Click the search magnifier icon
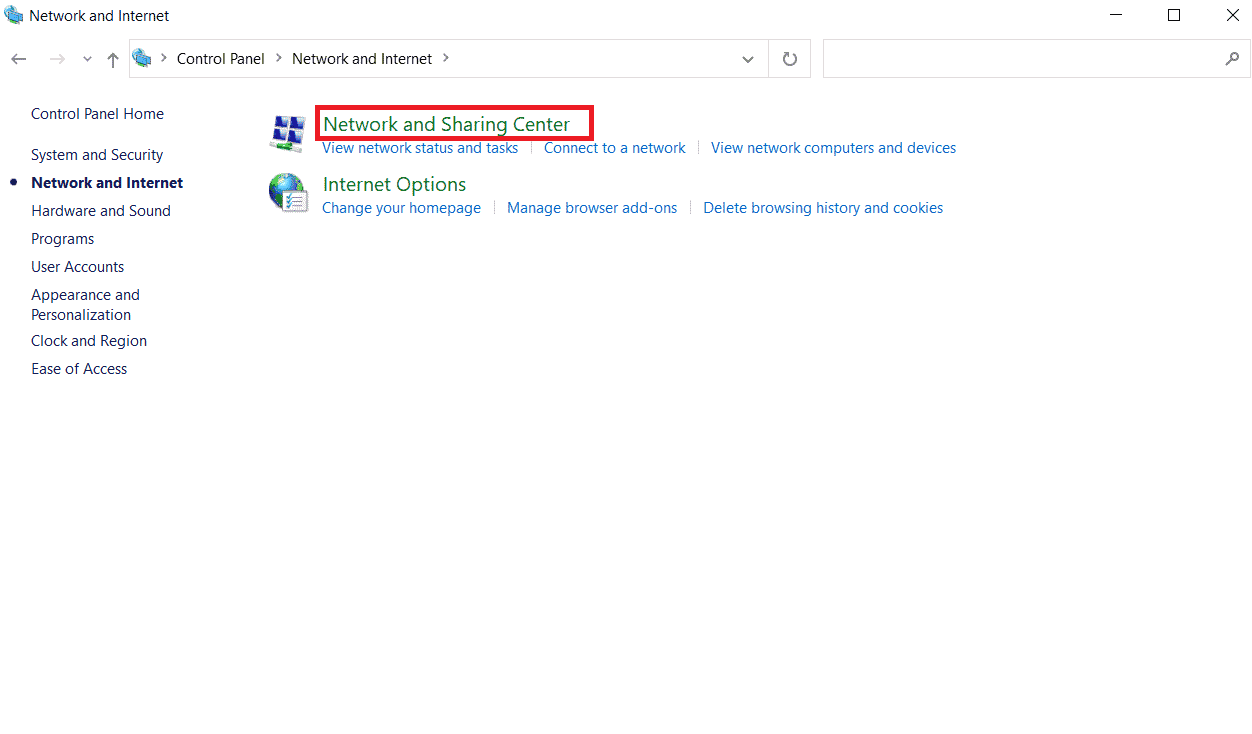The width and height of the screenshot is (1252, 734). click(1232, 58)
